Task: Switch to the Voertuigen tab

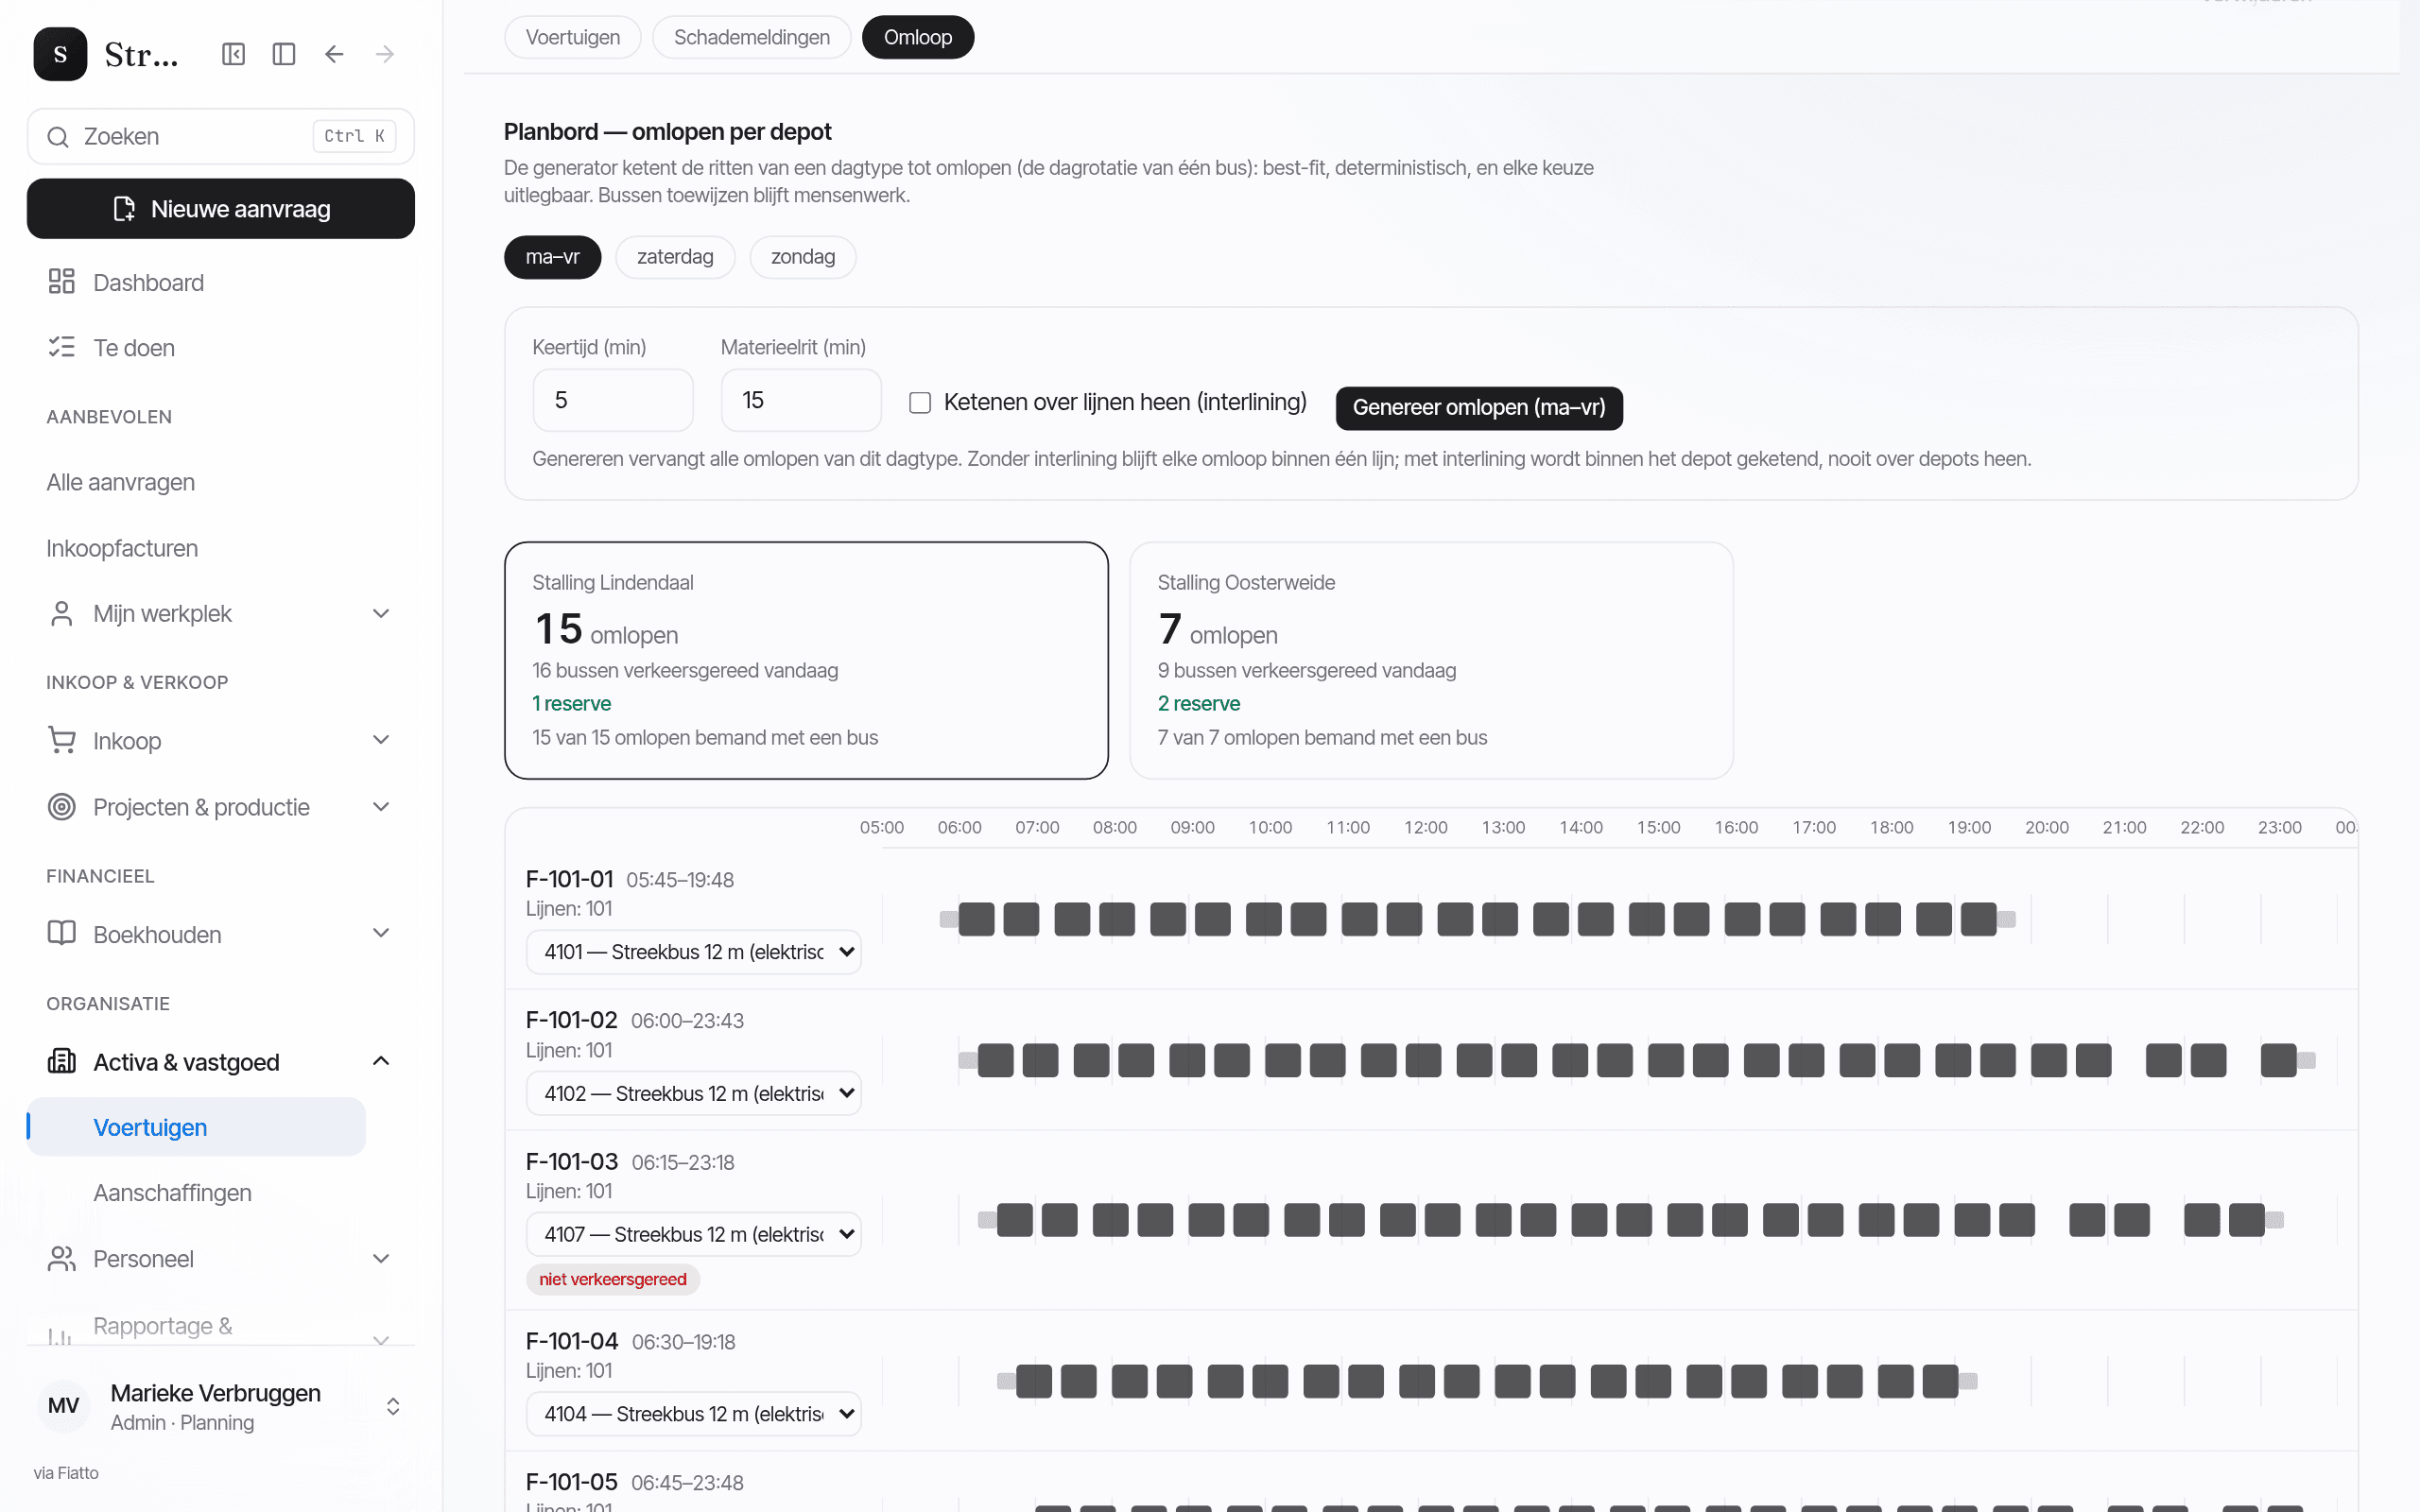Action: pos(573,37)
